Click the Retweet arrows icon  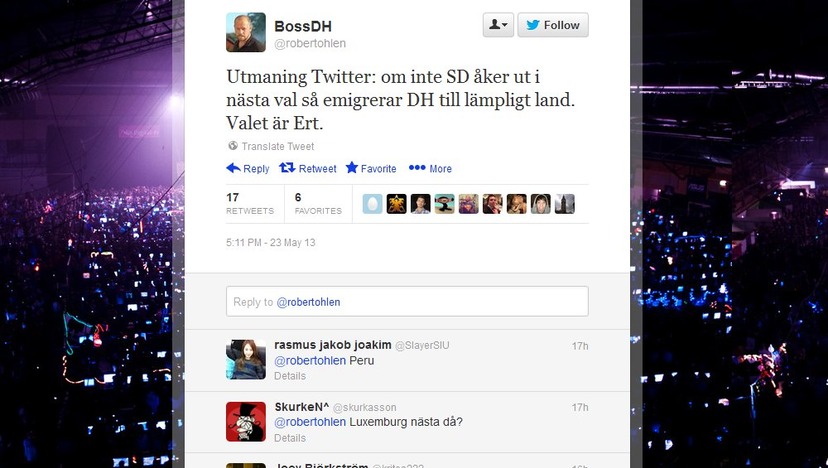pyautogui.click(x=287, y=167)
